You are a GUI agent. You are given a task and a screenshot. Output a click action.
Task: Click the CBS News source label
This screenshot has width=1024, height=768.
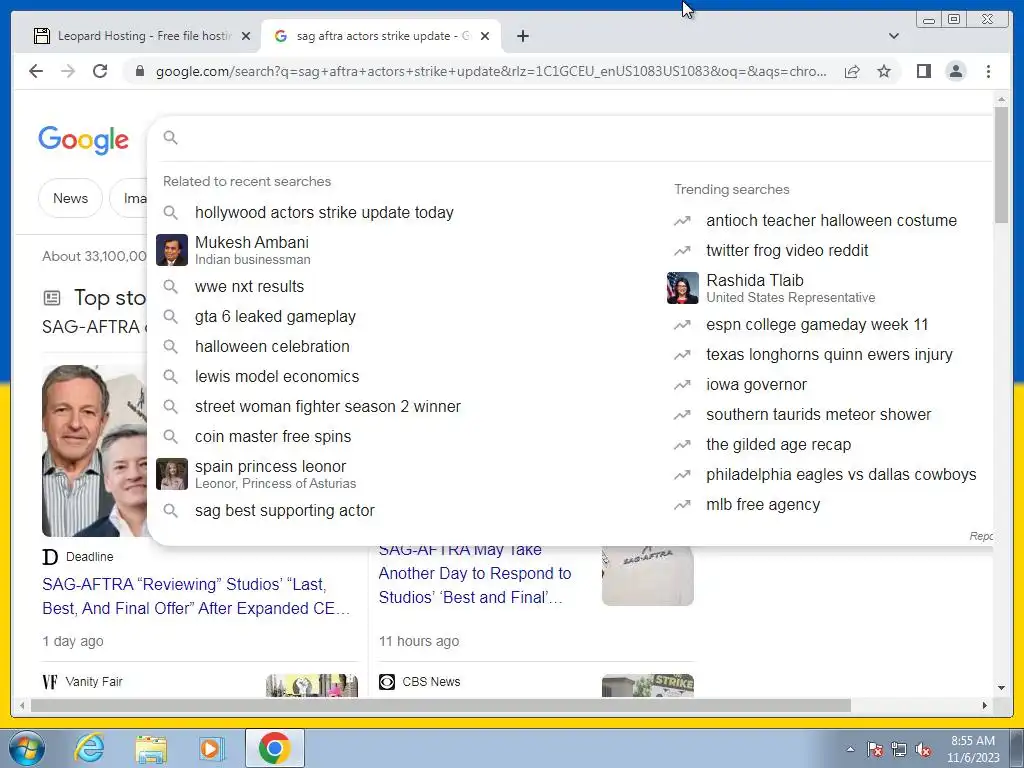pos(431,682)
